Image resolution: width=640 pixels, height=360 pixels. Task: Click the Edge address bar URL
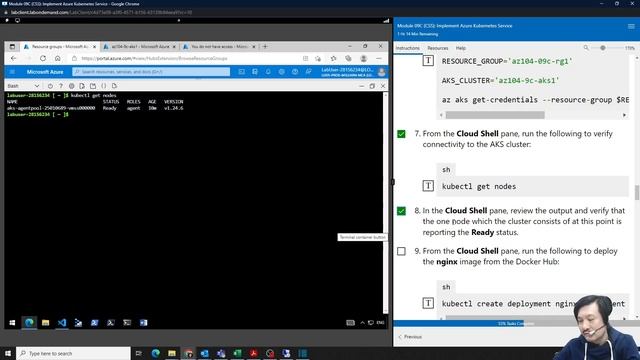click(x=154, y=58)
